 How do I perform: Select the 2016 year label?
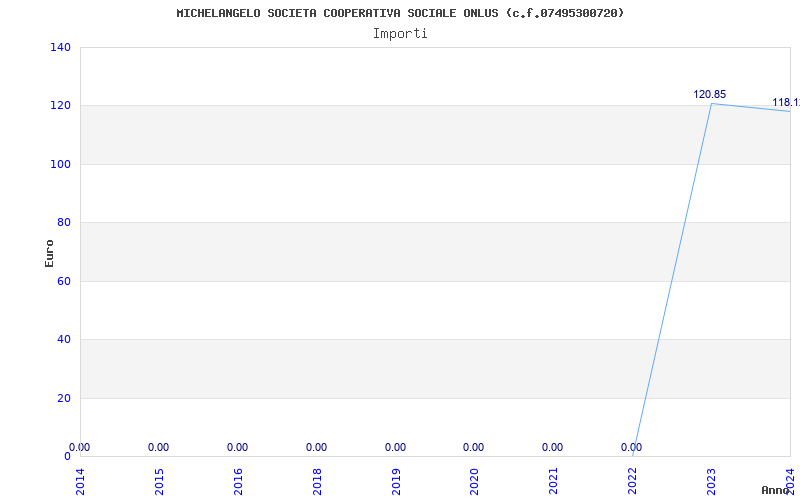[x=238, y=481]
